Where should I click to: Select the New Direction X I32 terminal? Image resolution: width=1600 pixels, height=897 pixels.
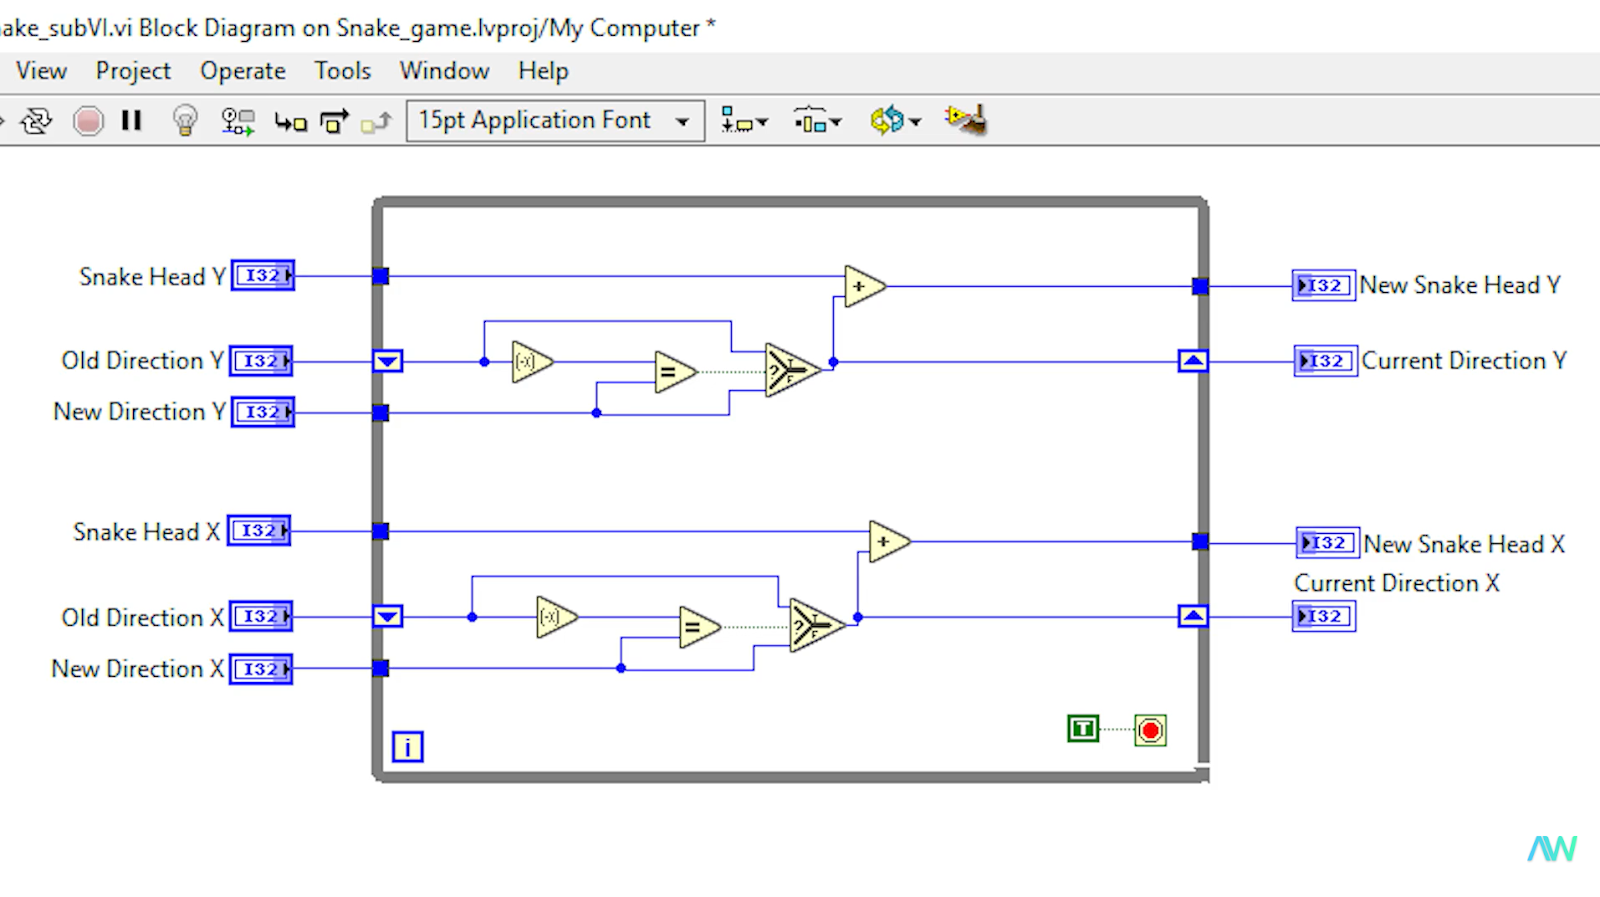(261, 669)
